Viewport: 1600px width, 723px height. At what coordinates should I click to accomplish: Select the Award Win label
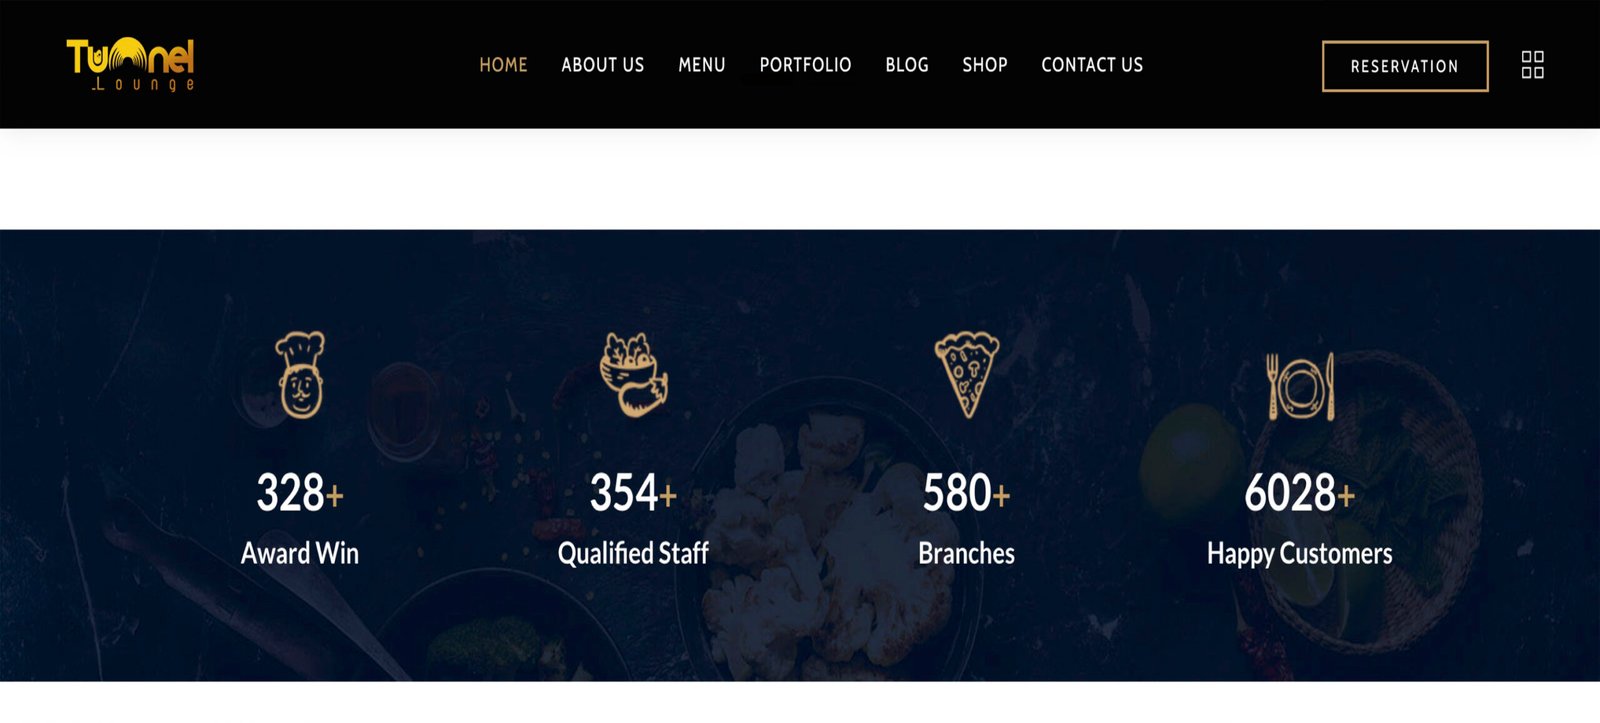(x=300, y=553)
